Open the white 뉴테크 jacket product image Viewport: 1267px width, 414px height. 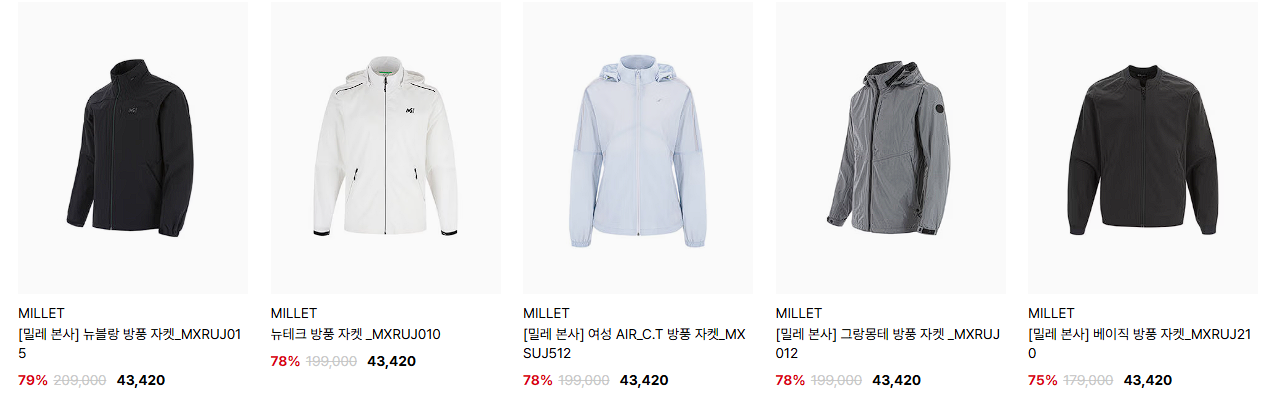[x=385, y=147]
